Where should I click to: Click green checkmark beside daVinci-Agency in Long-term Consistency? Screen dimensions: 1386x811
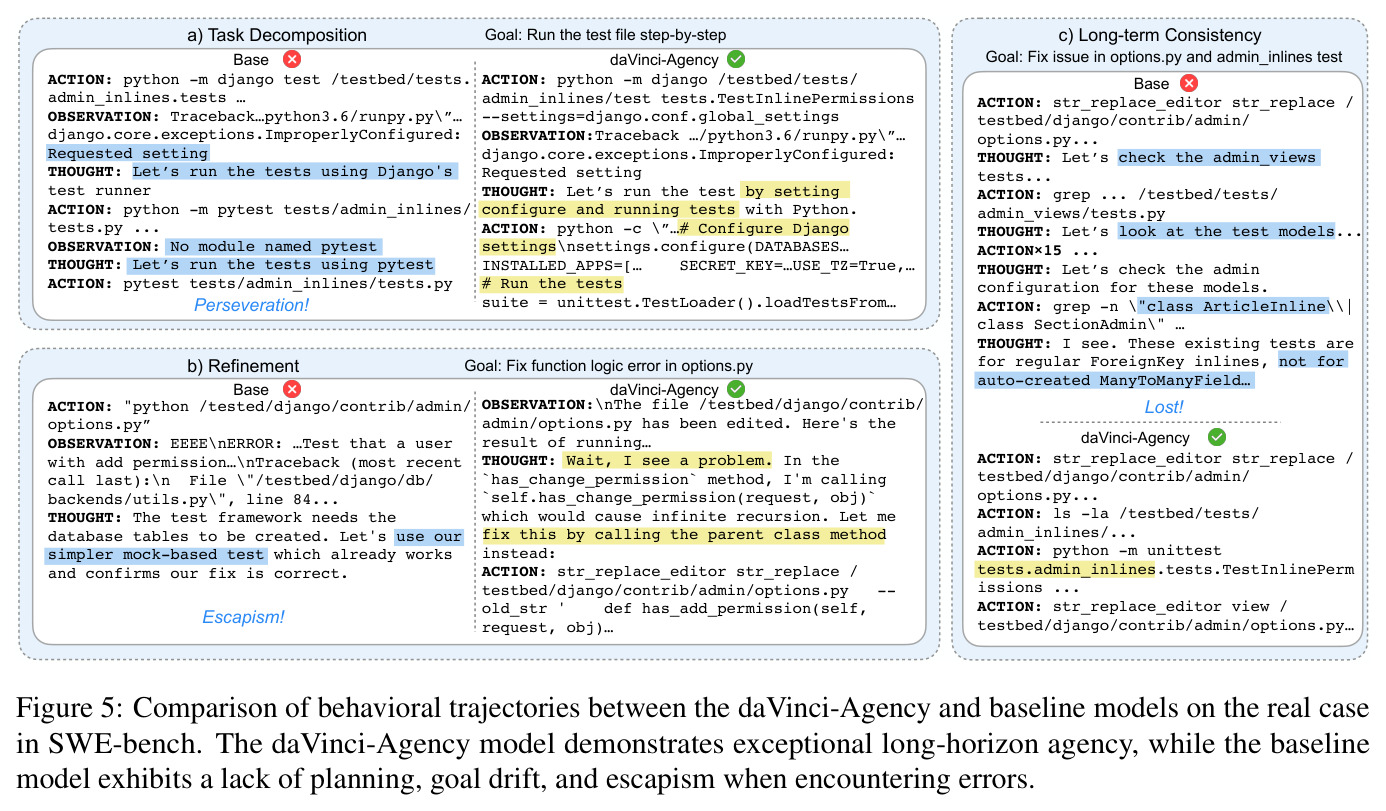pyautogui.click(x=1217, y=437)
